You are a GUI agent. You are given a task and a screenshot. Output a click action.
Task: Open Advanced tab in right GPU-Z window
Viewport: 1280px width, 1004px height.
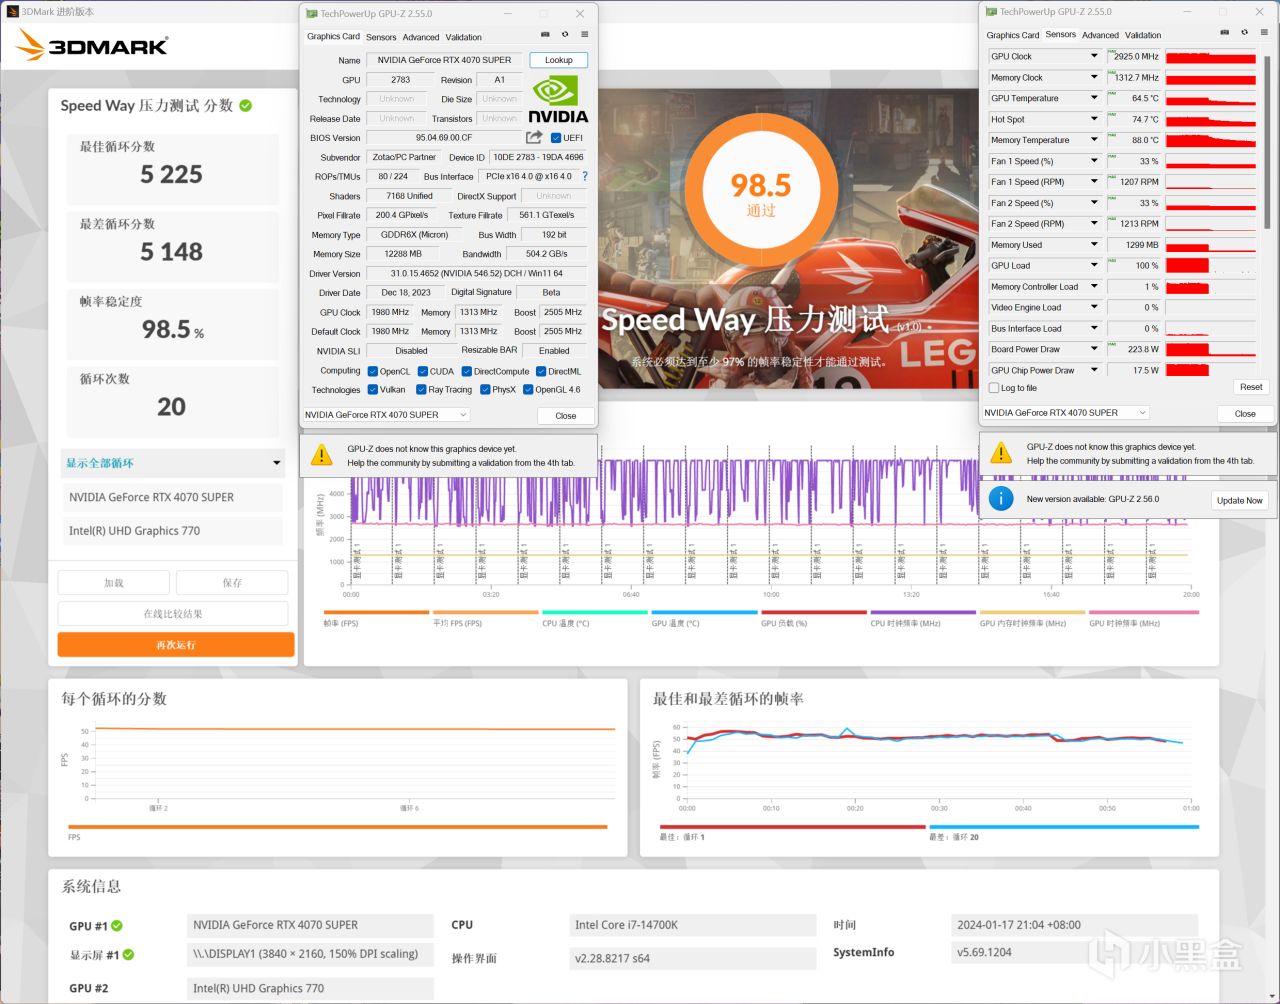tap(1100, 35)
